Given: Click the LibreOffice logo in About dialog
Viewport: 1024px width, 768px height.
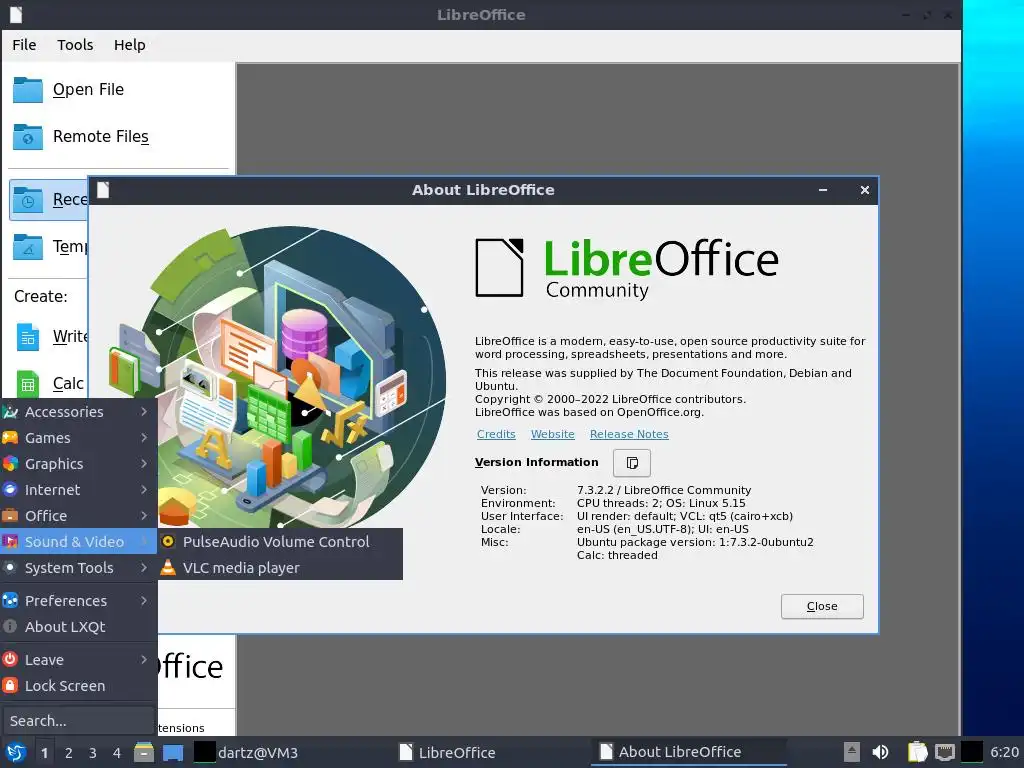Looking at the screenshot, I should tap(627, 269).
